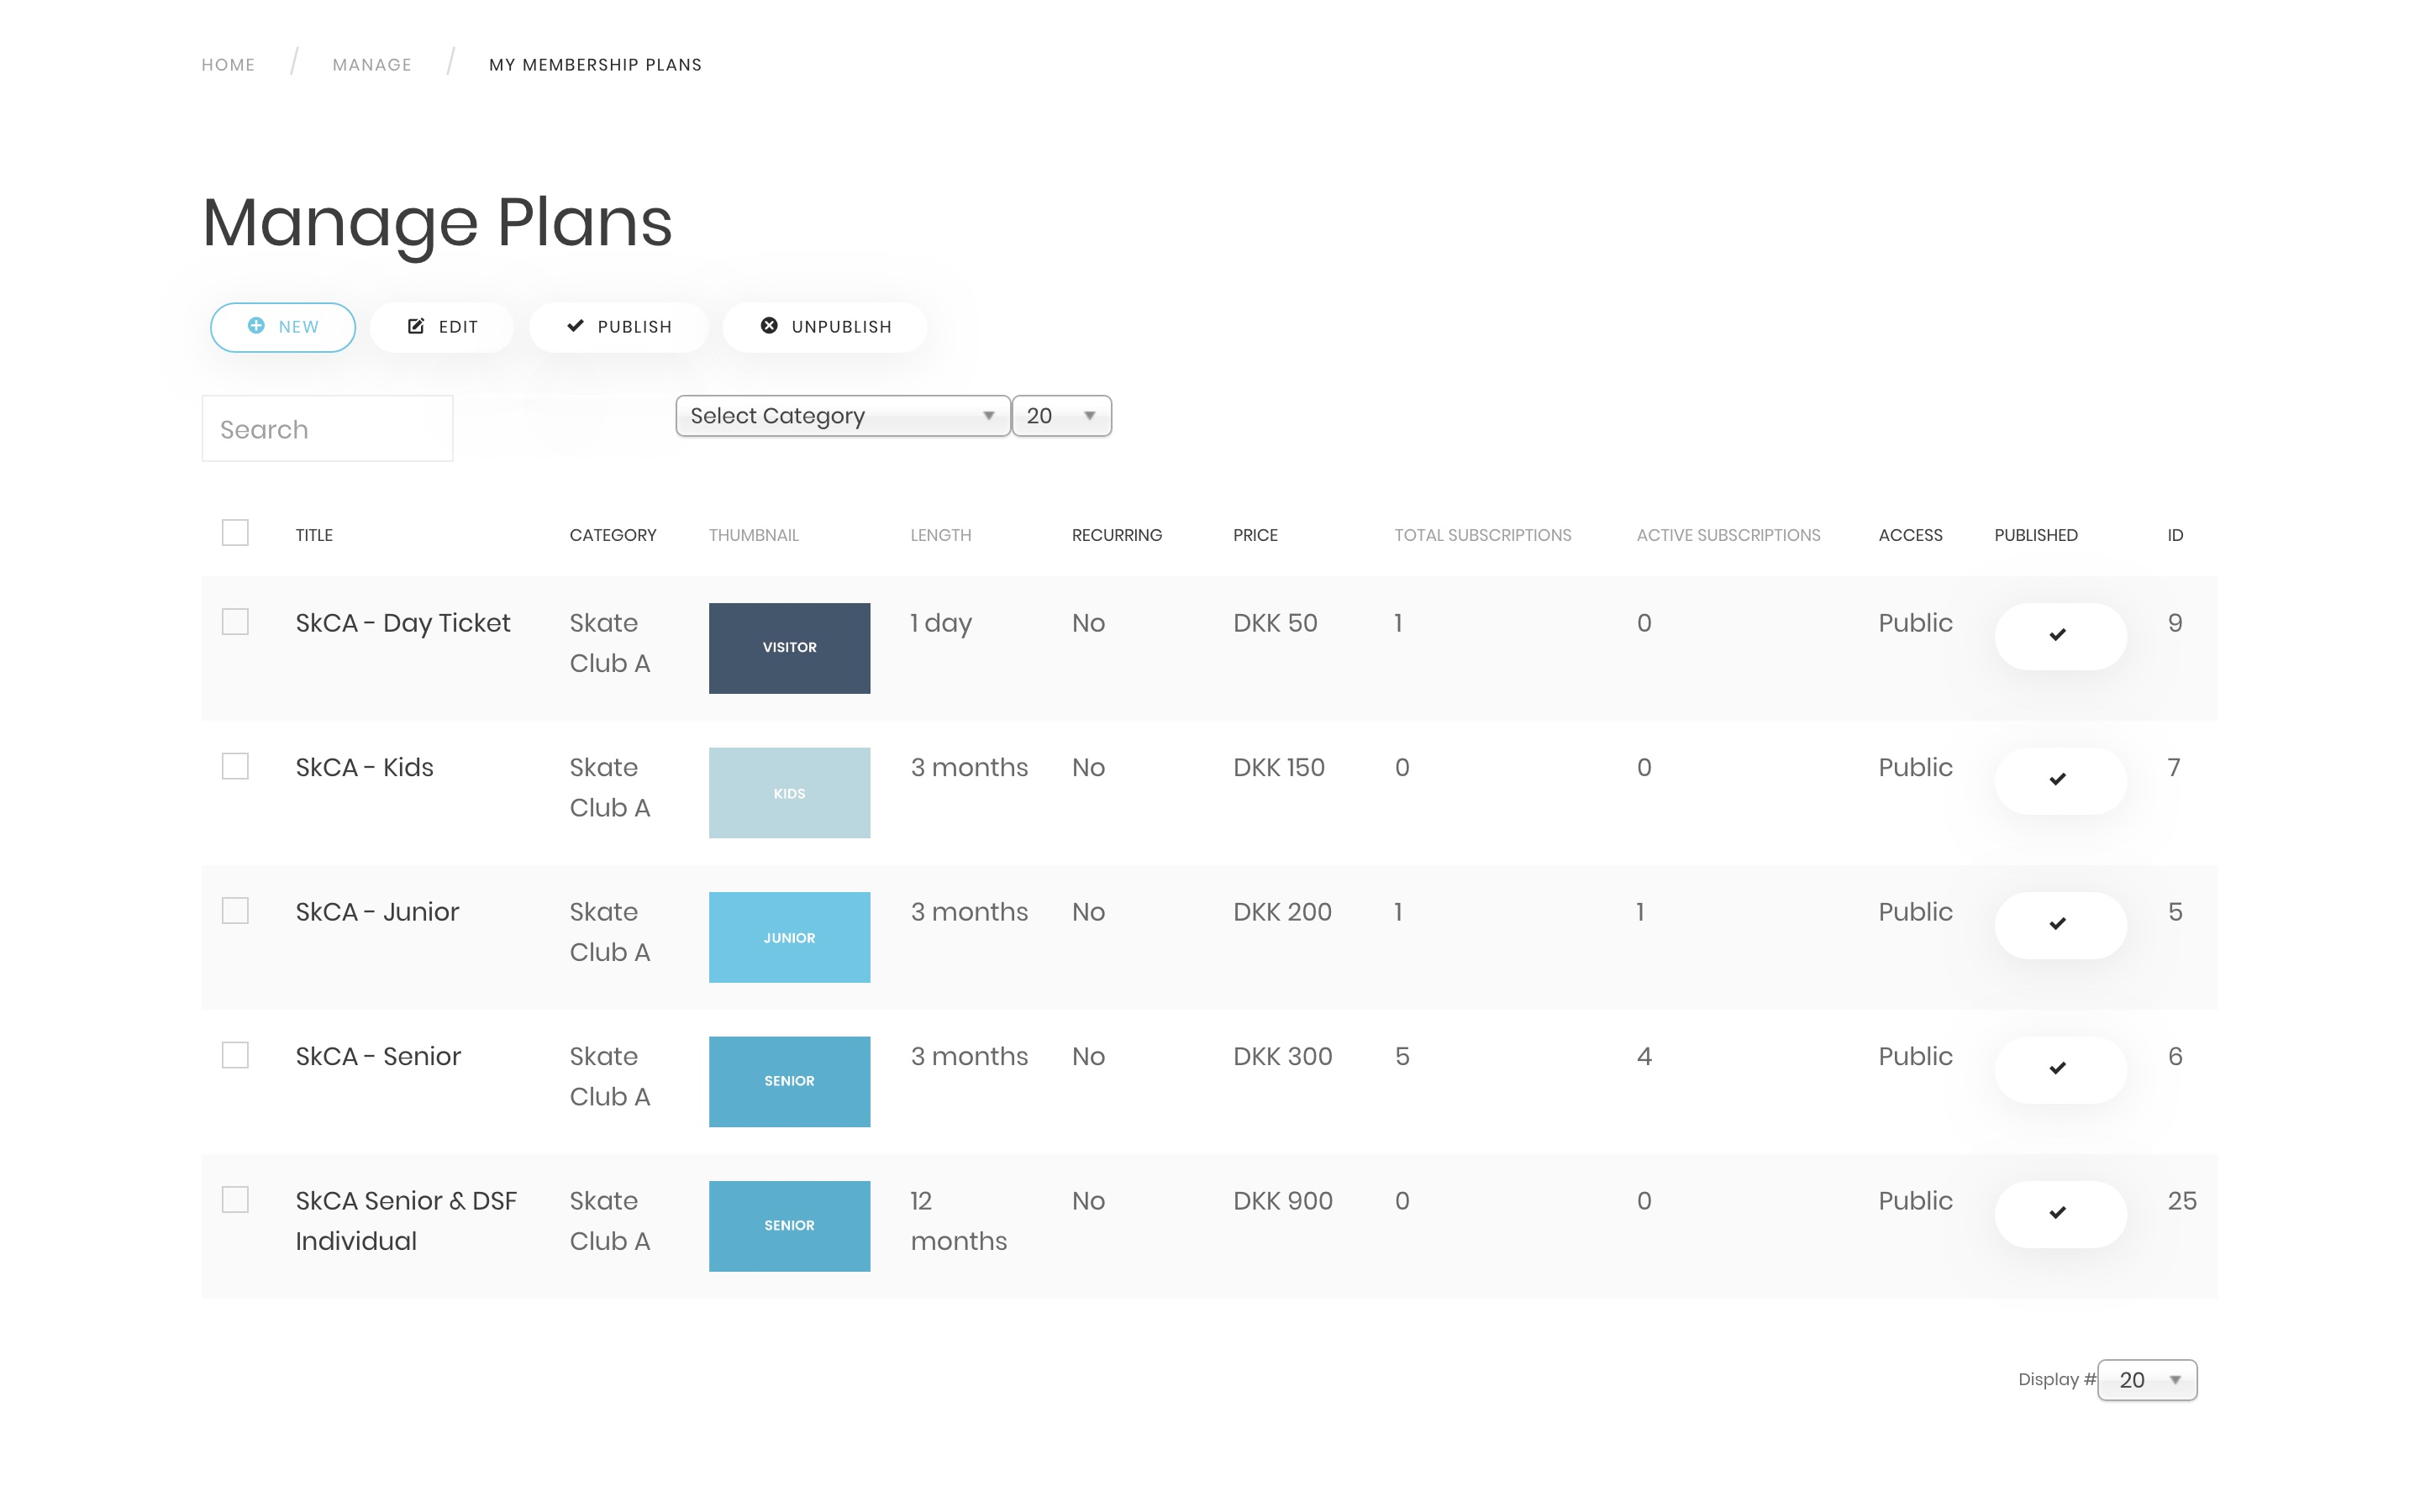Image resolution: width=2420 pixels, height=1512 pixels.
Task: Check the select-all checkbox in the table header
Action: coord(235,533)
